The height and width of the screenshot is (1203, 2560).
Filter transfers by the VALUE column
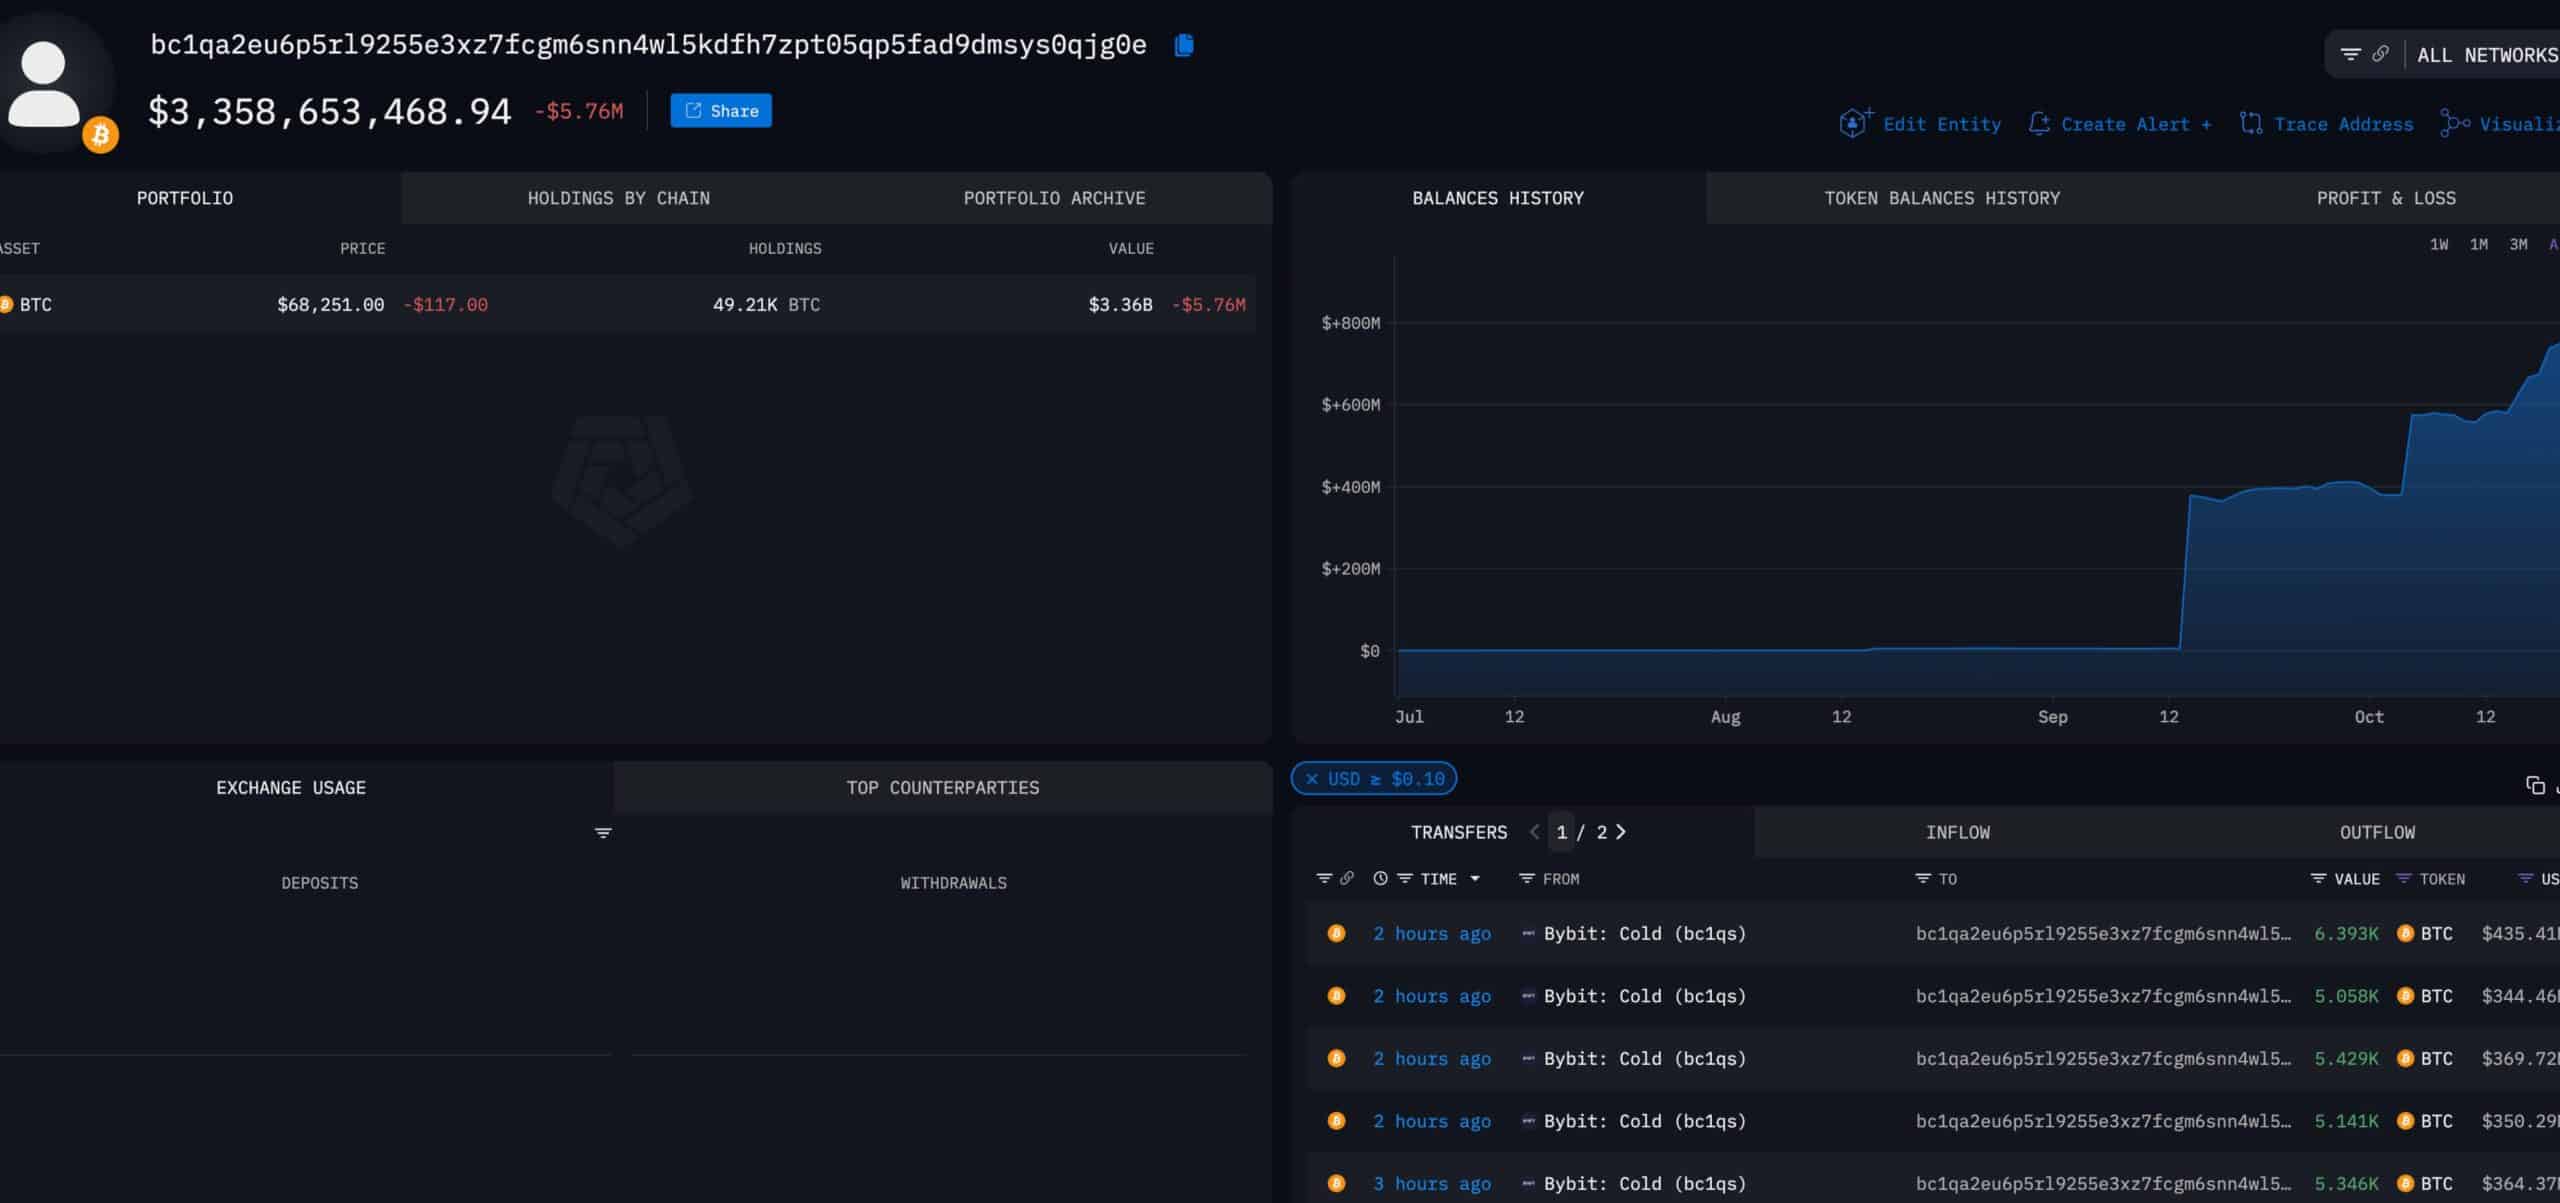[x=2318, y=878]
